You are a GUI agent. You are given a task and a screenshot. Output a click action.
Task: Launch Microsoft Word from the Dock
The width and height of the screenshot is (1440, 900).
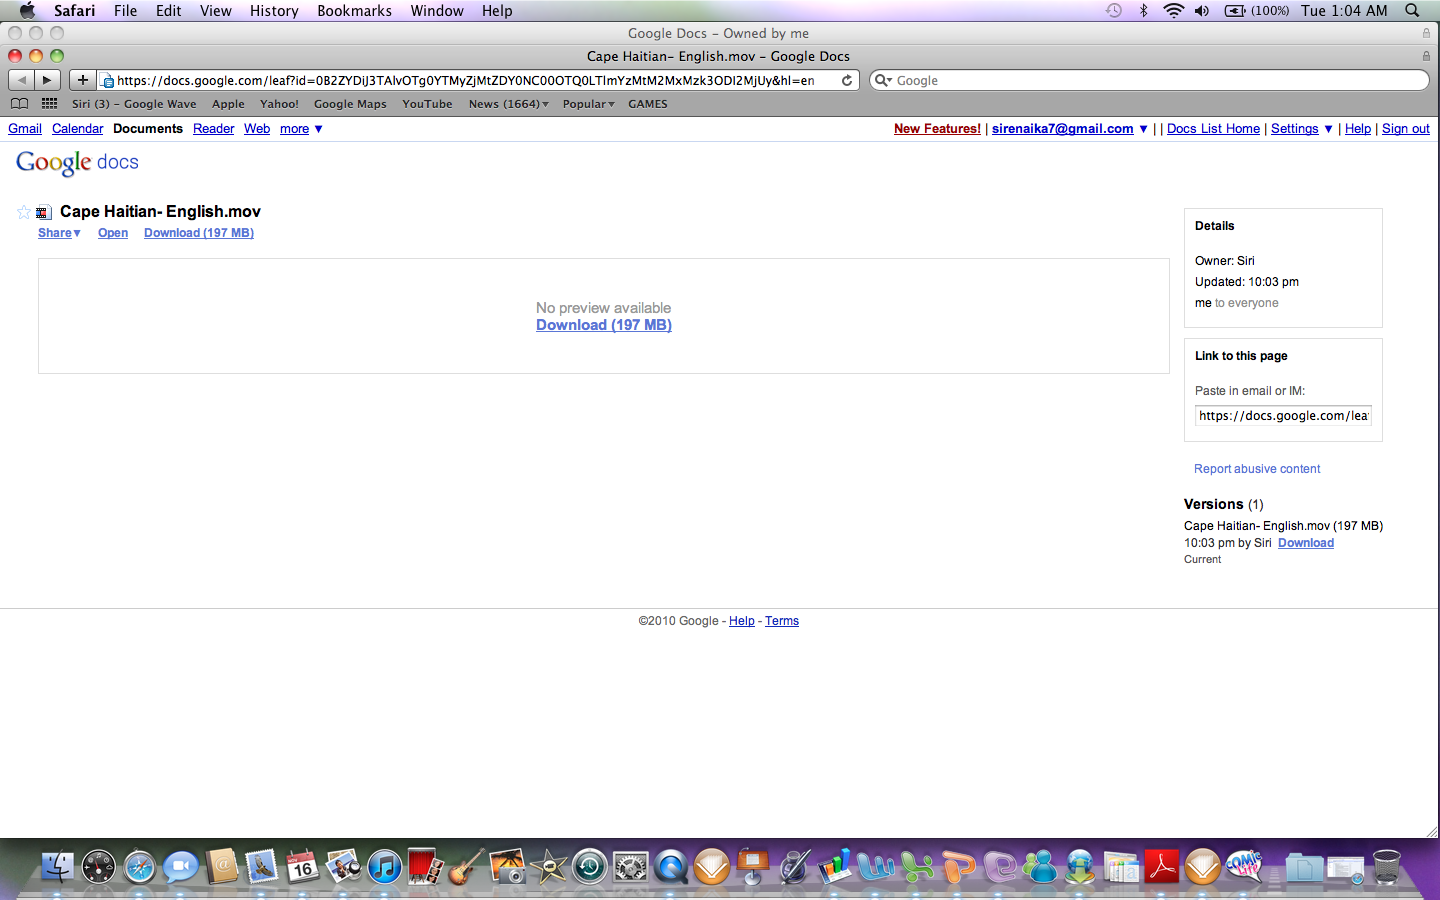point(876,866)
